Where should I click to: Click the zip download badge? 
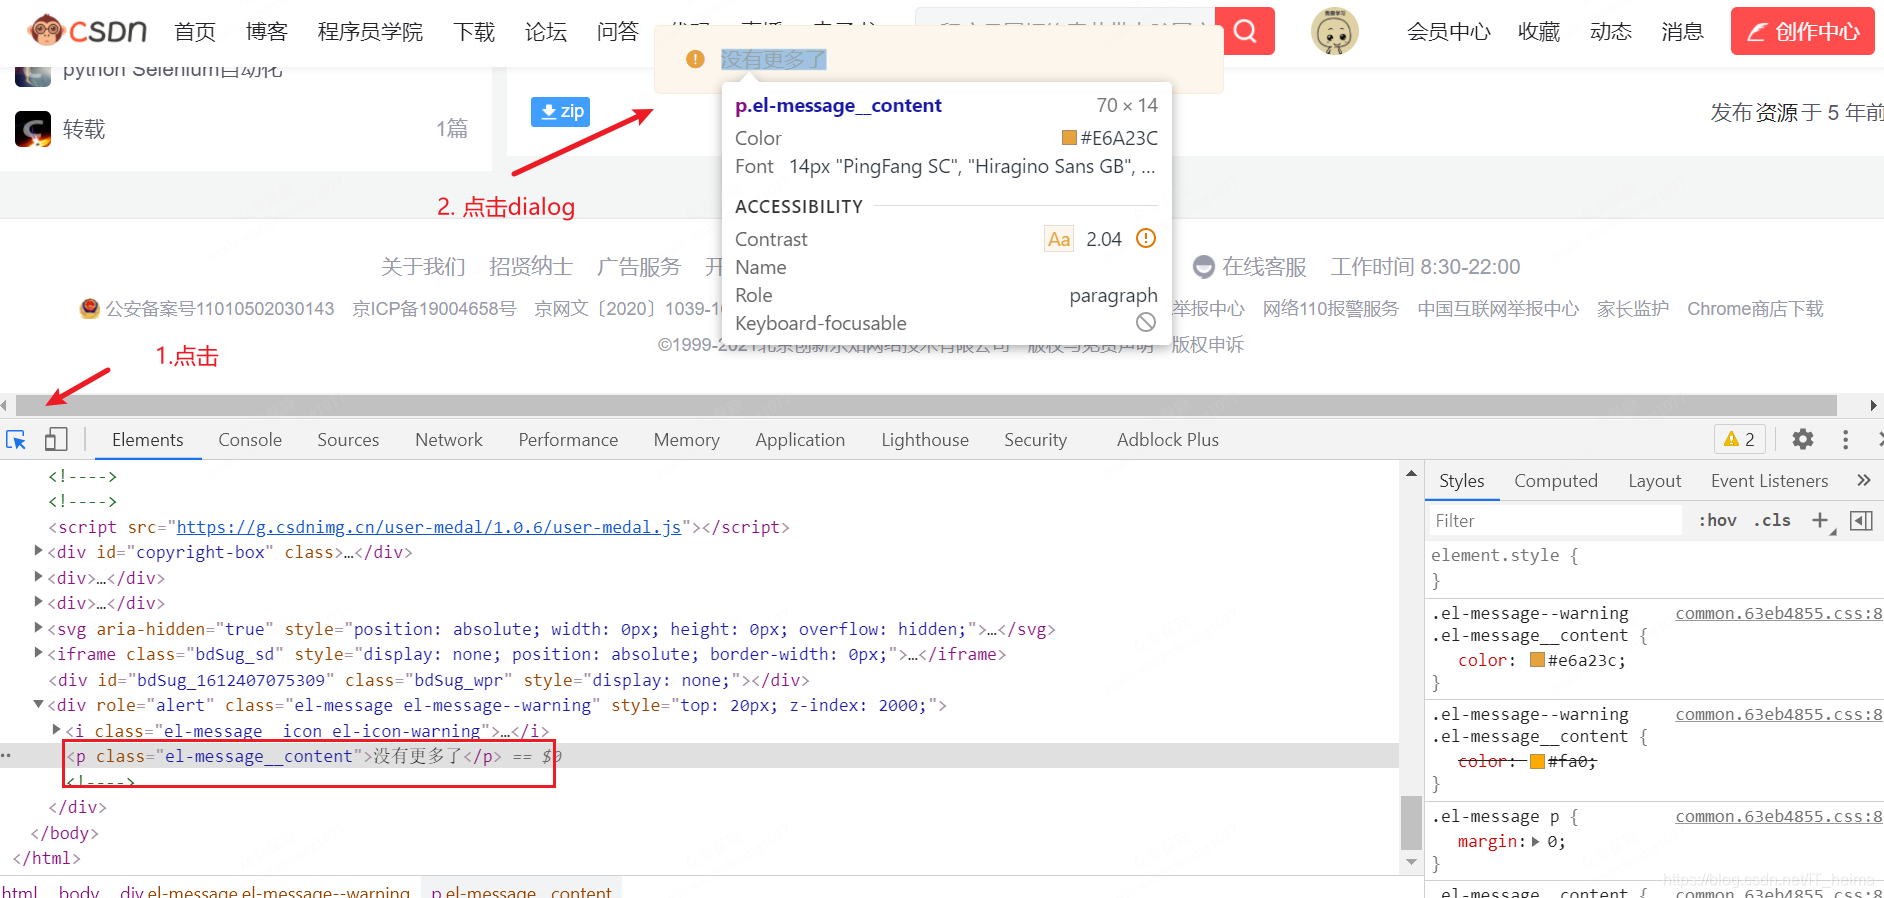click(x=560, y=111)
